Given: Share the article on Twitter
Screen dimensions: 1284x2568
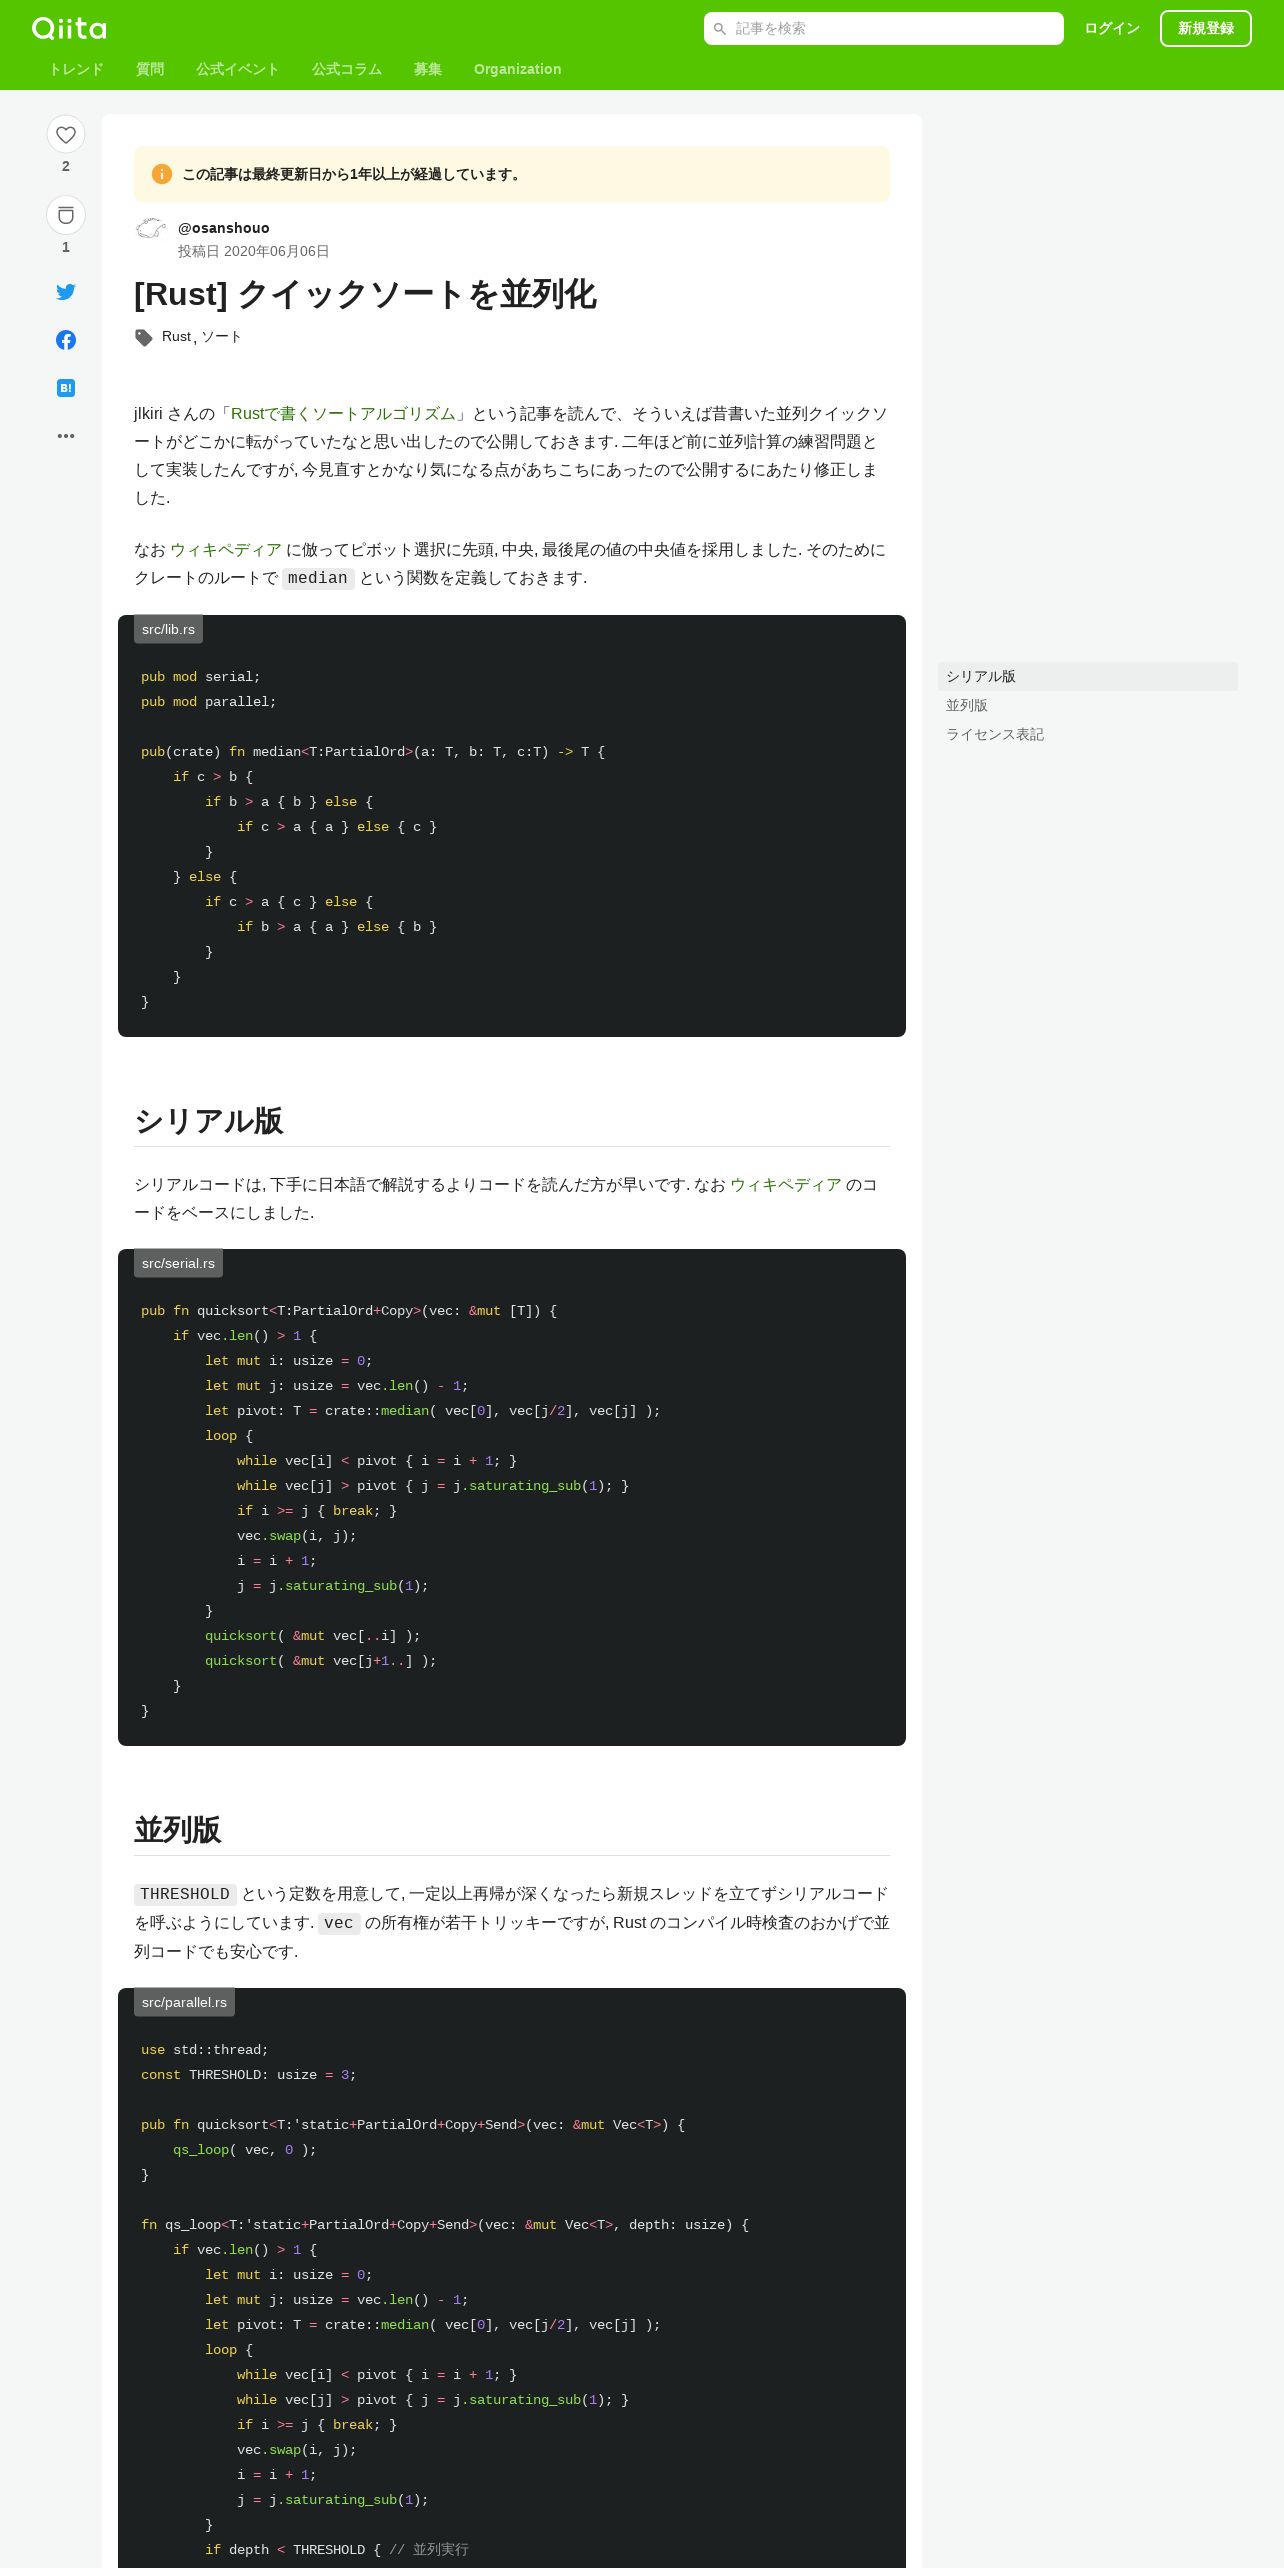Looking at the screenshot, I should pyautogui.click(x=66, y=292).
